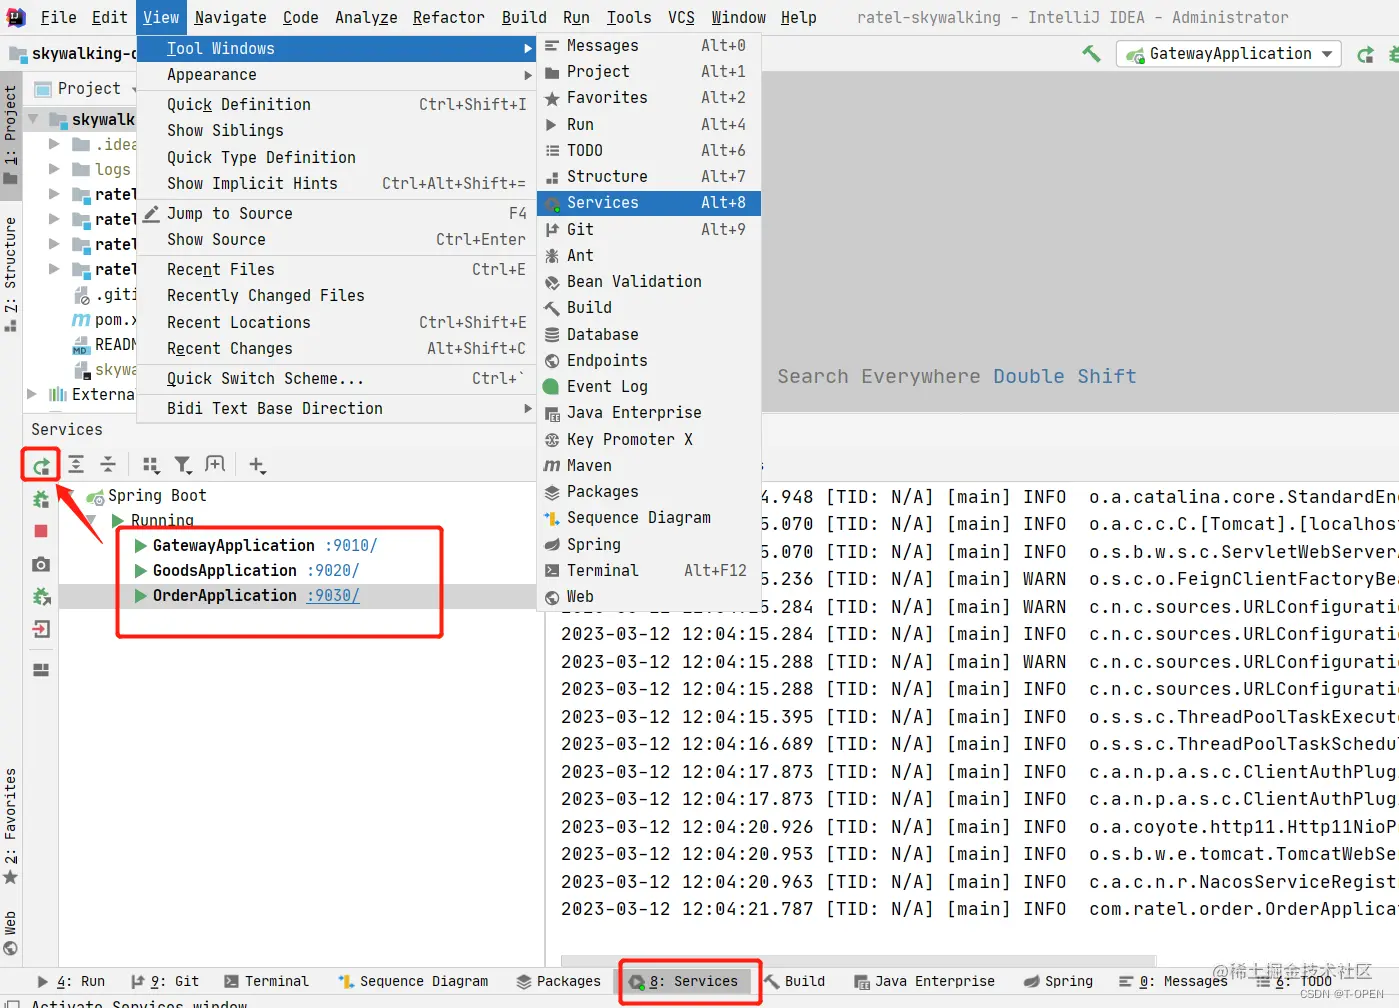Open Database tool window from submenu
This screenshot has height=1008, width=1399.
(649, 334)
